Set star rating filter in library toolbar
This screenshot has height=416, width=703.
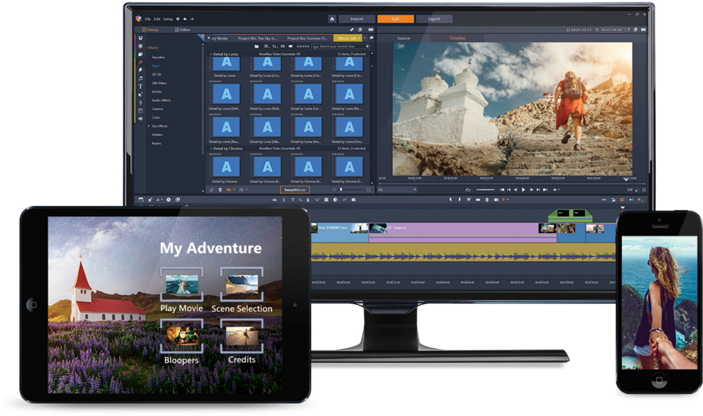tap(303, 46)
